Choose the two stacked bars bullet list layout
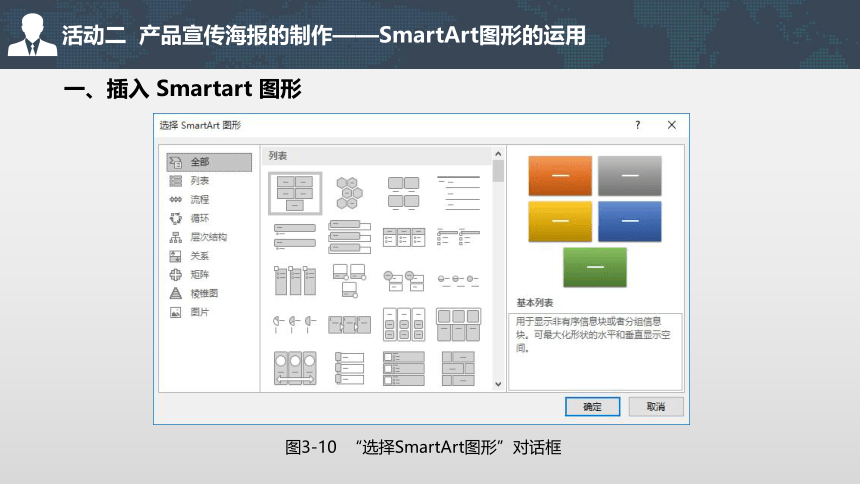This screenshot has height=484, width=860. pos(295,237)
